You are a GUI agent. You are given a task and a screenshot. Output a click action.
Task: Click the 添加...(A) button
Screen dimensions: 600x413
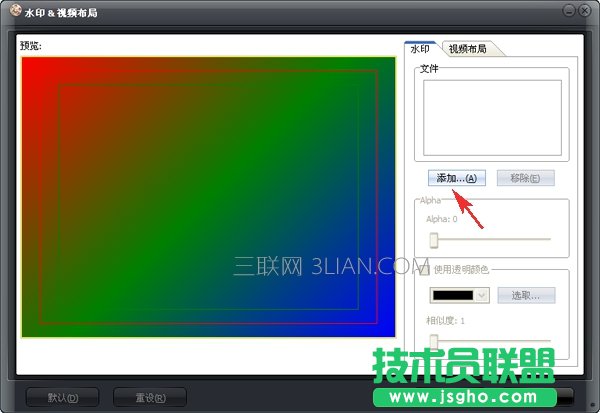[x=457, y=178]
